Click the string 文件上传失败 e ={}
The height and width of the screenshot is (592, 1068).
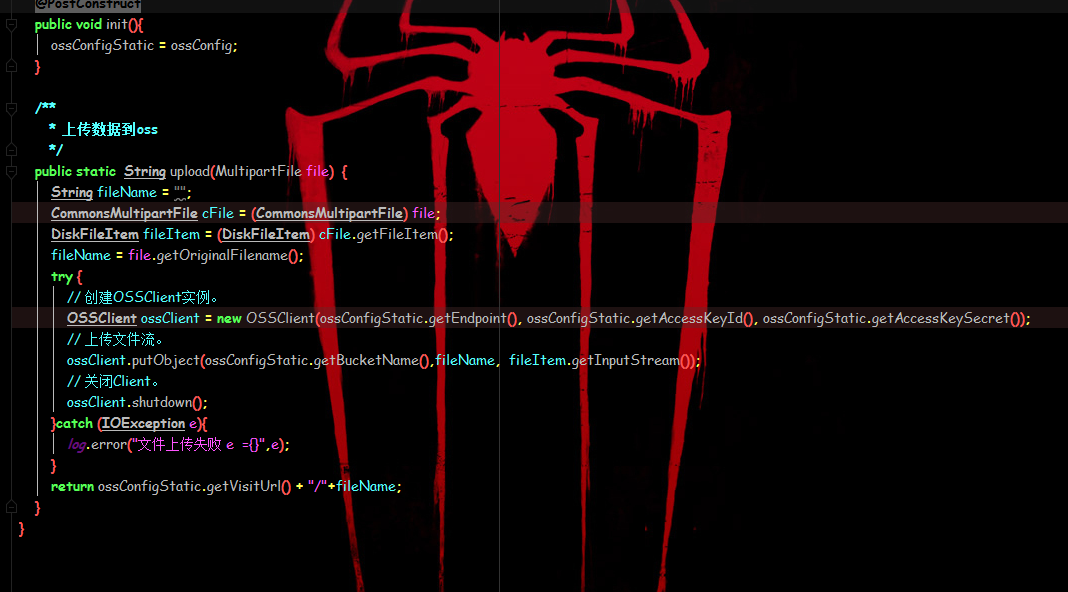tap(199, 446)
